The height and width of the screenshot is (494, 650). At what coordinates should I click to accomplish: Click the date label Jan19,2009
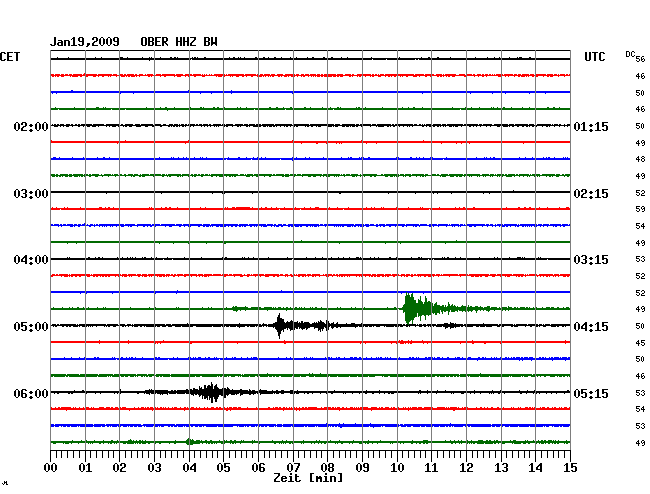coord(85,42)
